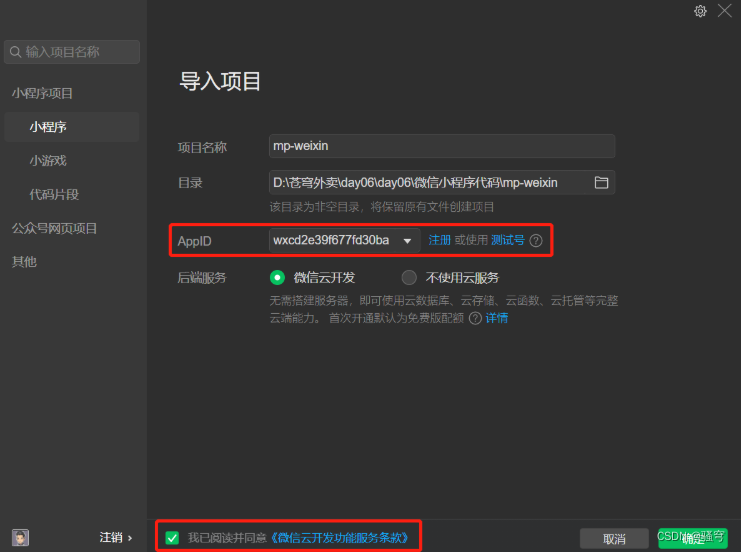
Task: Click the 导入项目 heading text
Action: pyautogui.click(x=220, y=81)
